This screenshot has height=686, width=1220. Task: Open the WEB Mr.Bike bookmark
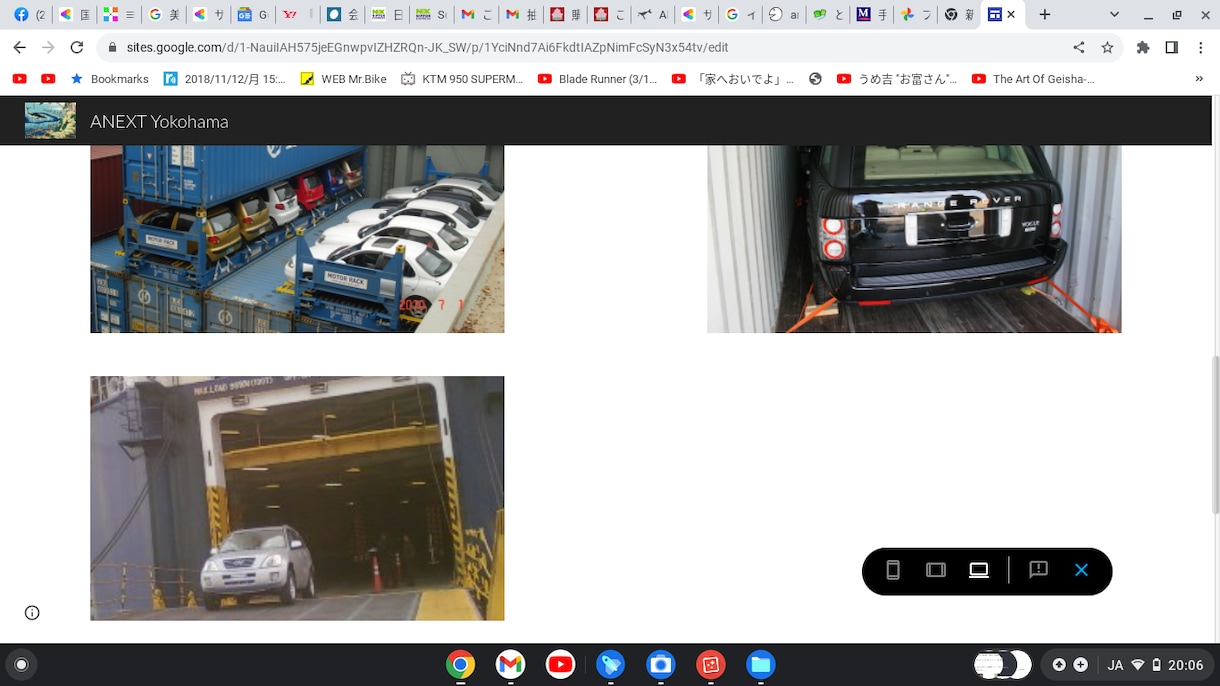(x=343, y=79)
